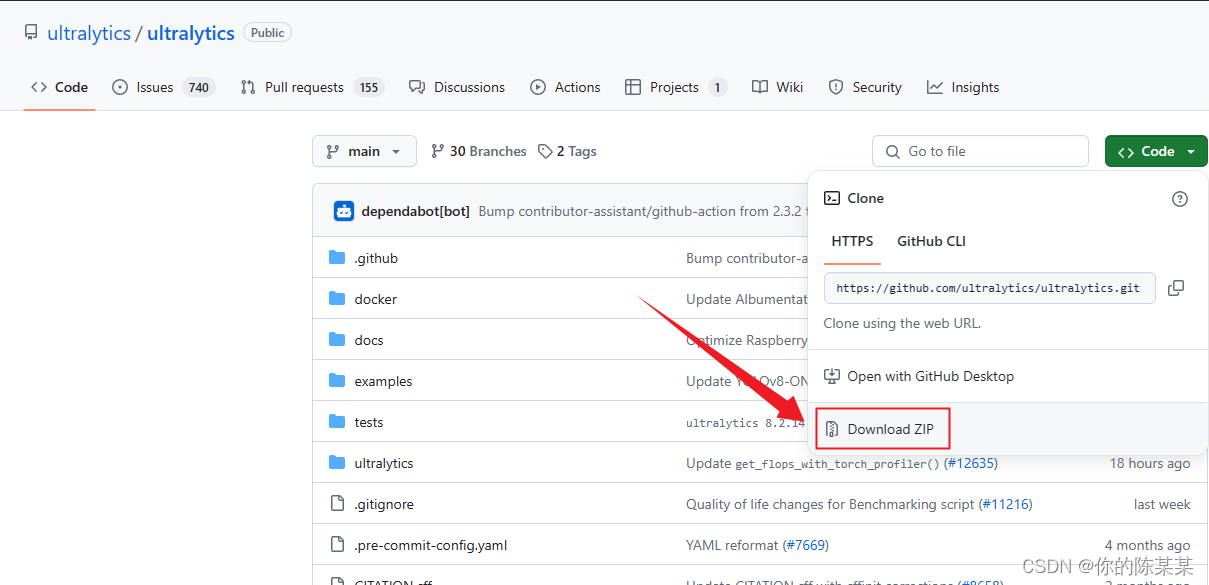
Task: Click the Security shield icon
Action: click(x=836, y=87)
